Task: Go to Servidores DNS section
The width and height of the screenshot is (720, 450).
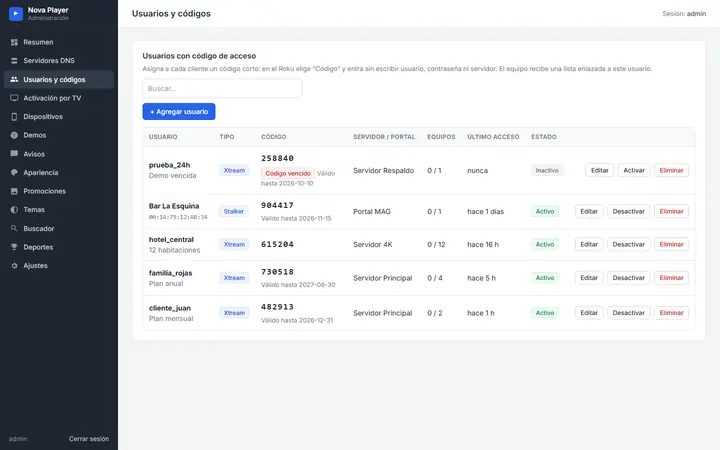Action: pyautogui.click(x=59, y=61)
